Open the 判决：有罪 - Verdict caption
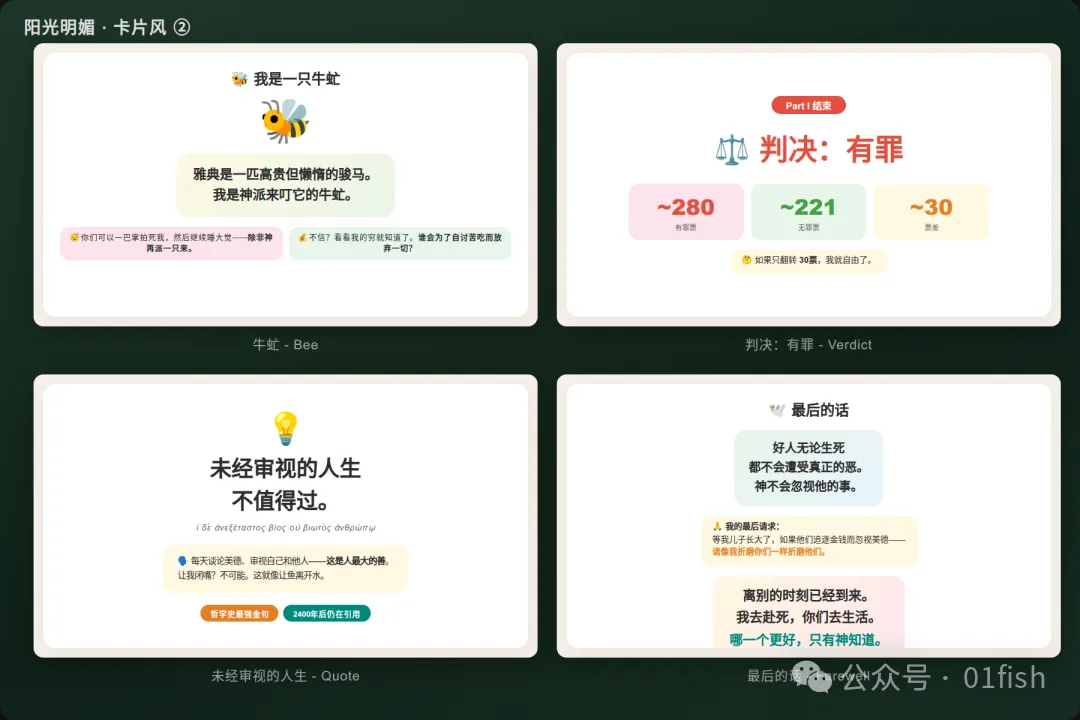The height and width of the screenshot is (720, 1080). pyautogui.click(x=808, y=344)
